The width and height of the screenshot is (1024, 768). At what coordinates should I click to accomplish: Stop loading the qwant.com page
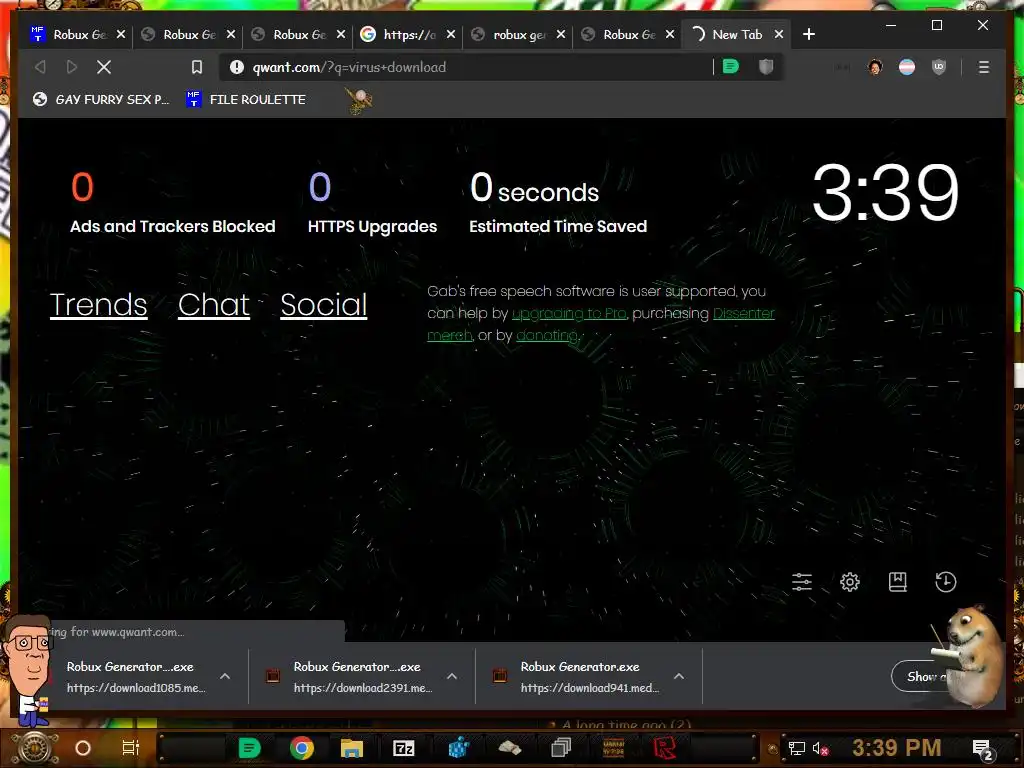(104, 67)
